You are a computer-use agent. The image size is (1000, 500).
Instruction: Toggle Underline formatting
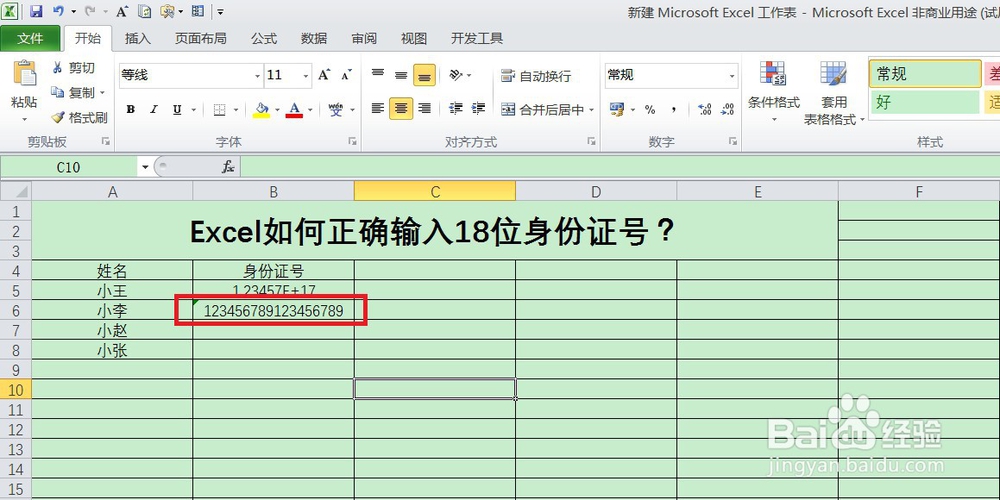click(x=177, y=110)
